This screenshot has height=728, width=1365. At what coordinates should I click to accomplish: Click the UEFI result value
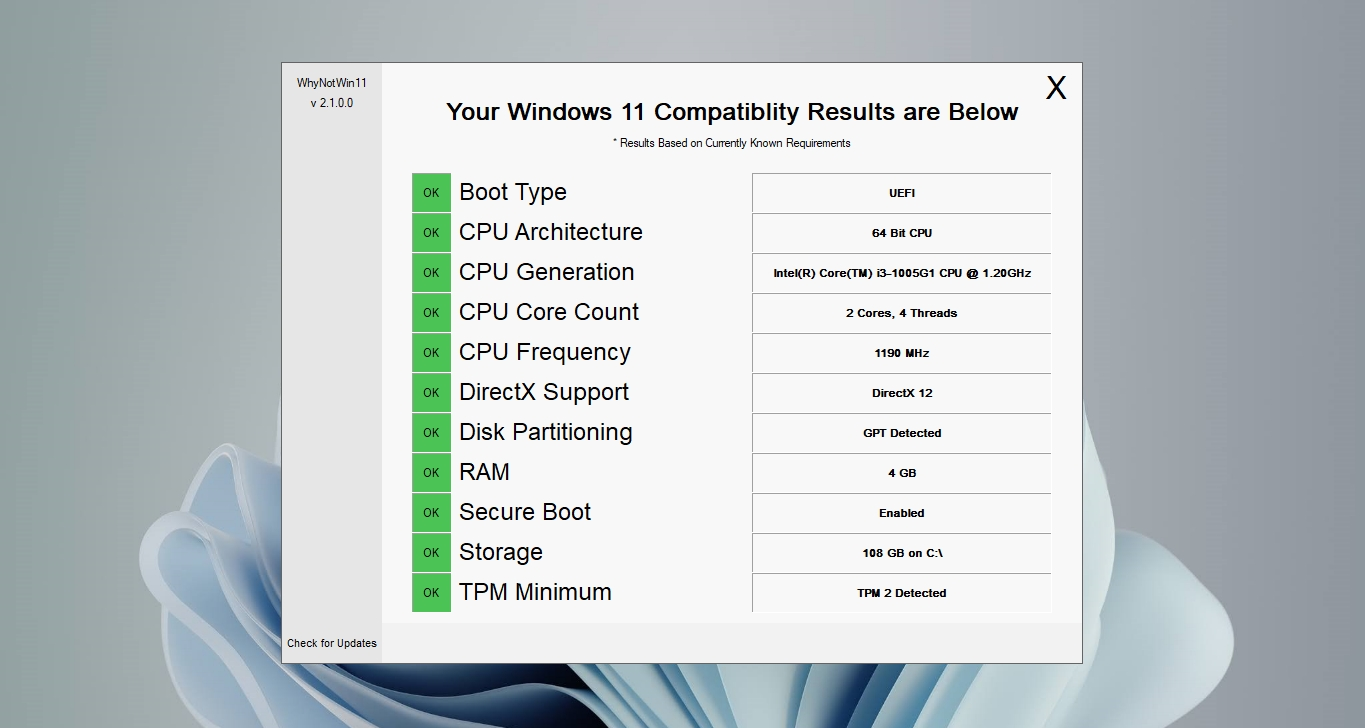[902, 193]
